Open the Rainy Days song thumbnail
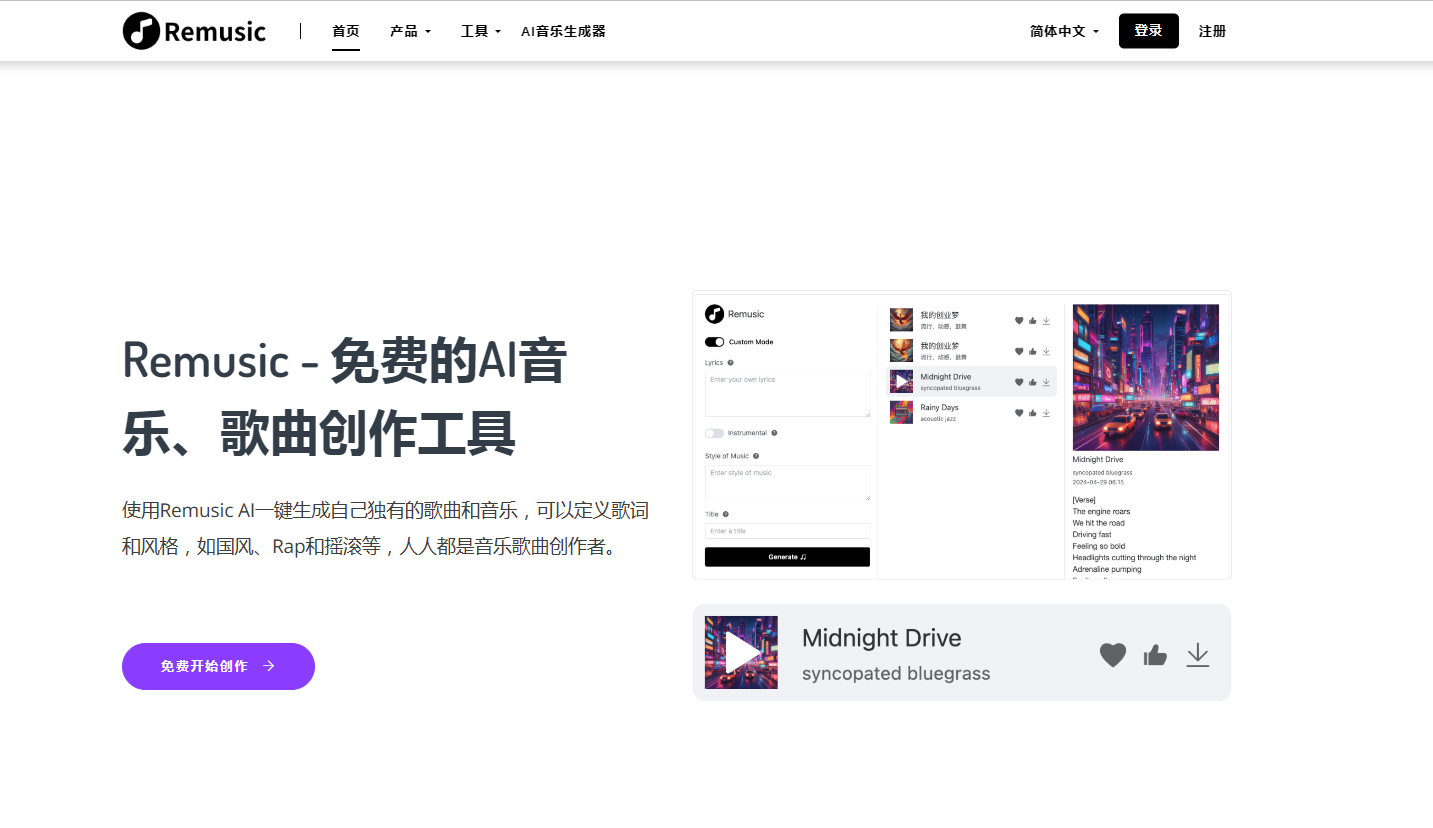The image size is (1433, 828). (x=901, y=412)
